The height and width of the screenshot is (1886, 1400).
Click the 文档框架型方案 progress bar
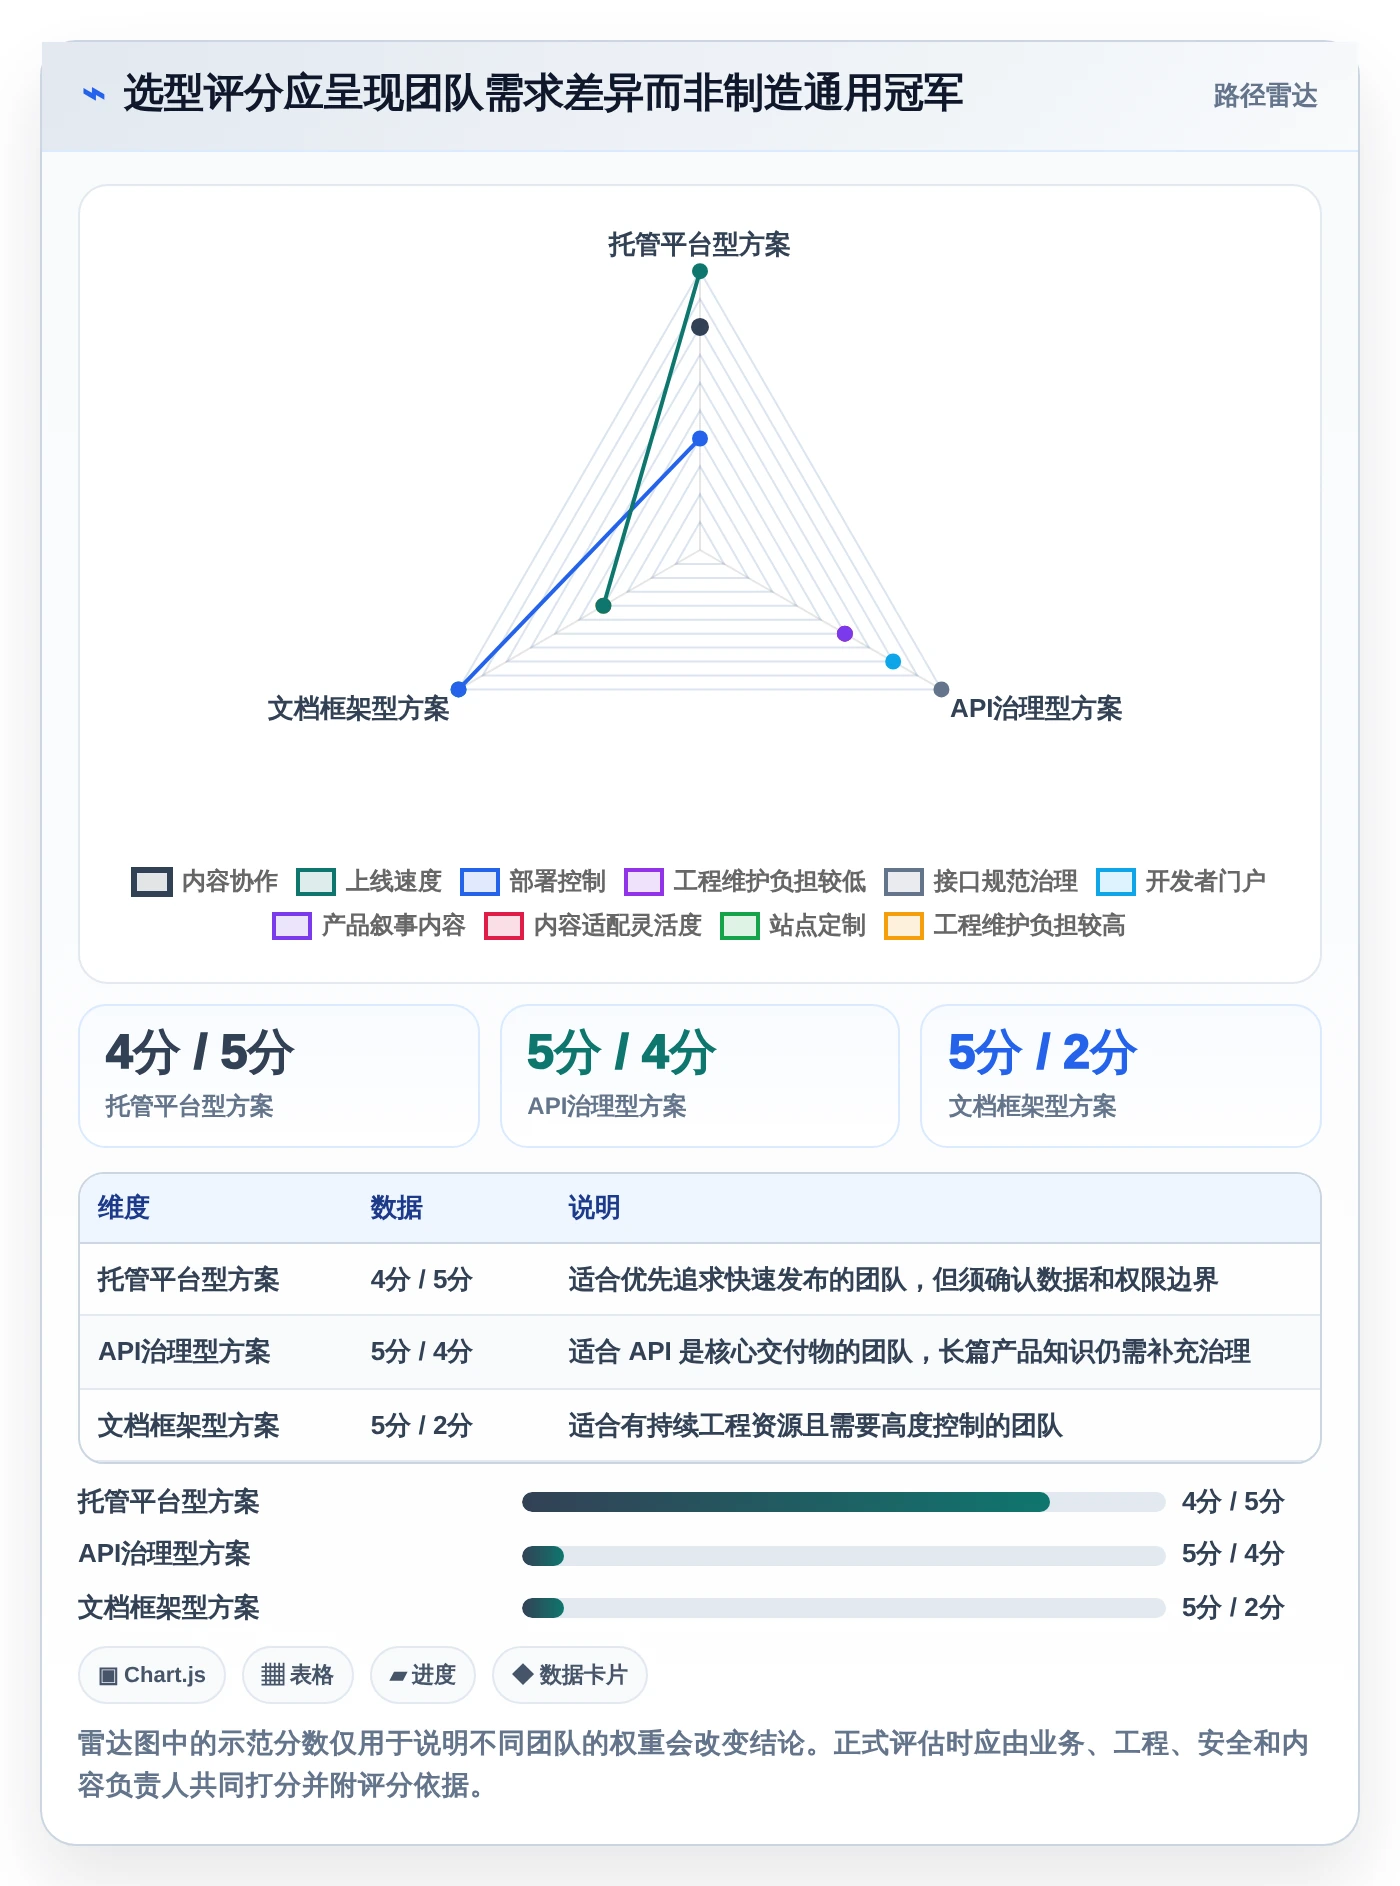coord(844,1607)
